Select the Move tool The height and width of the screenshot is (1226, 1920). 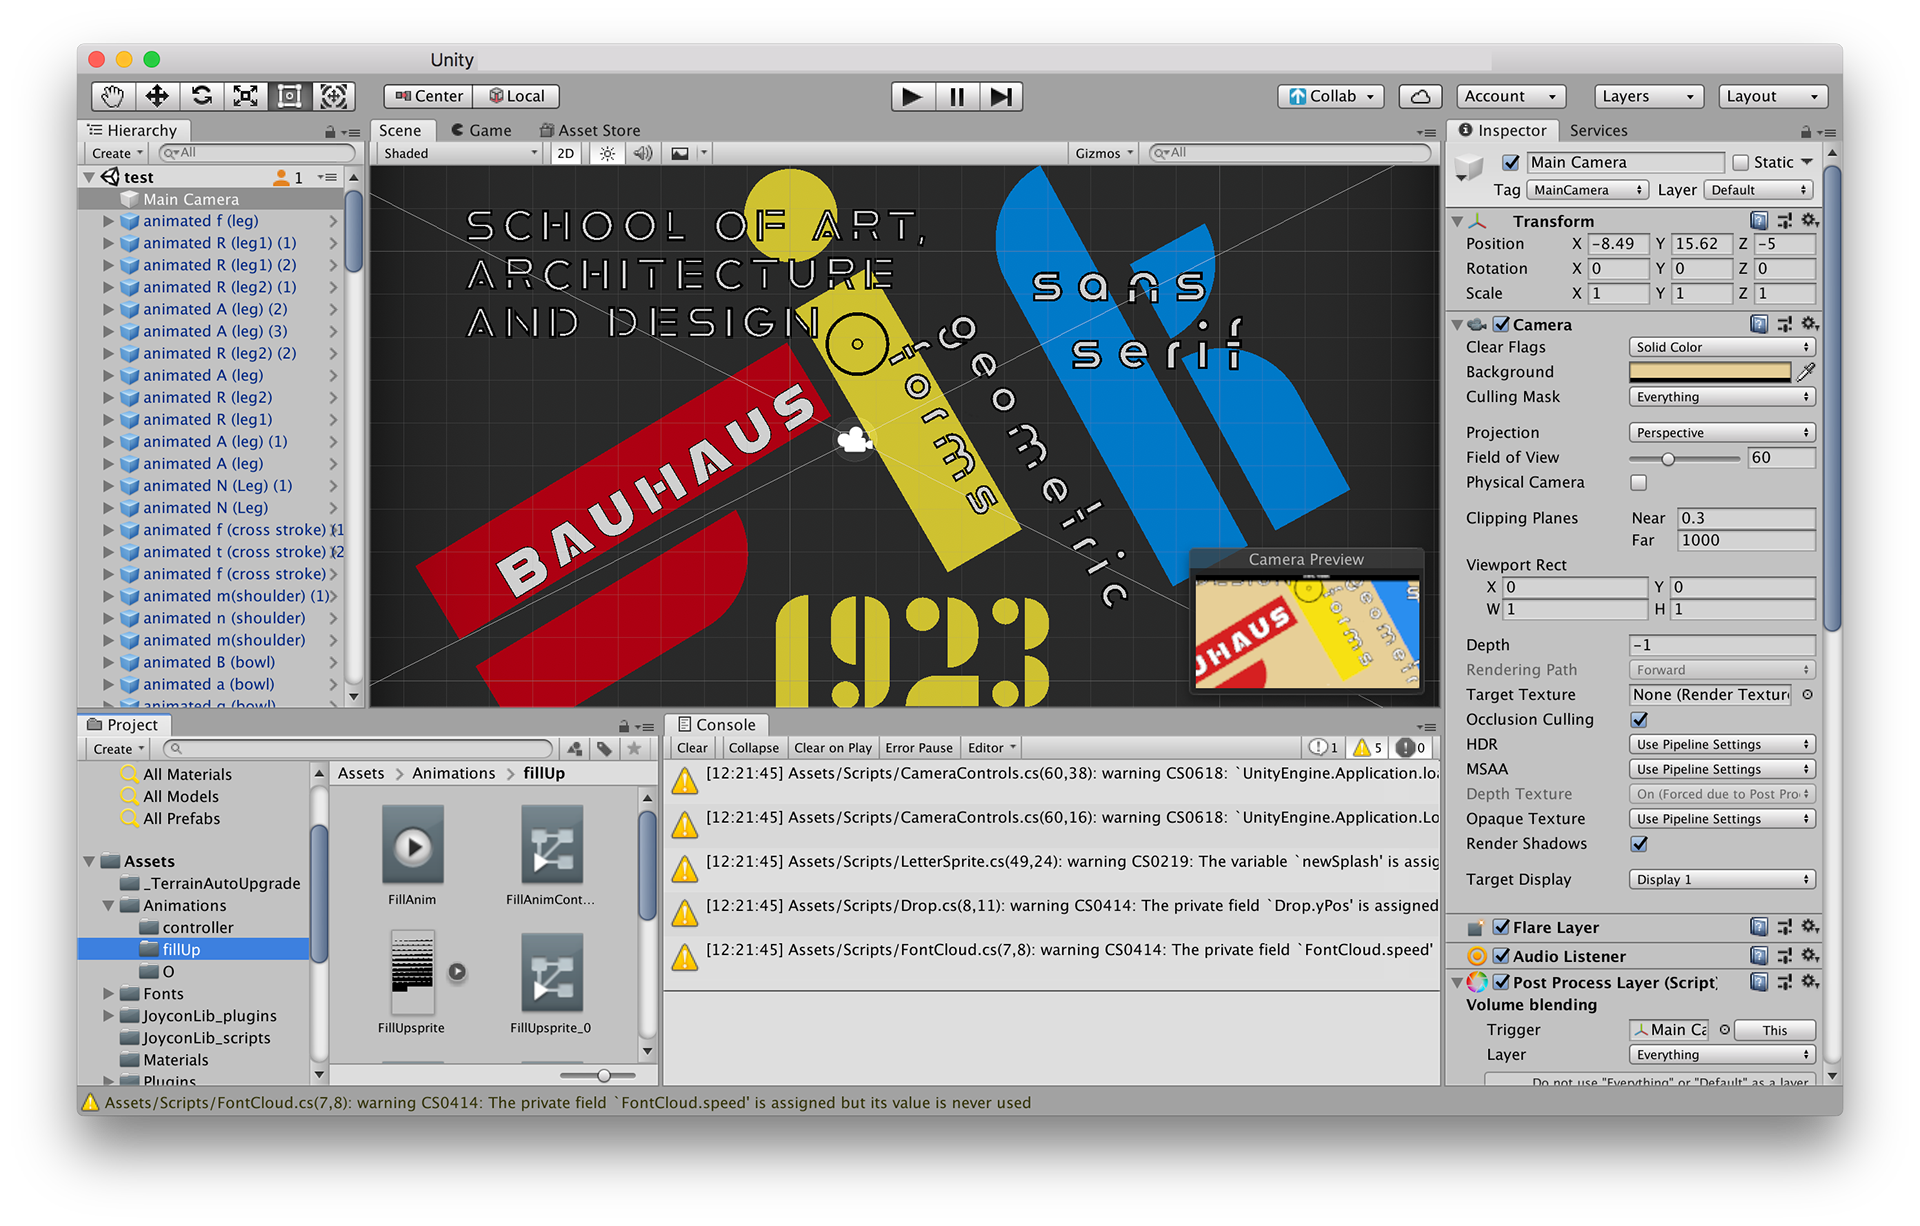[x=157, y=96]
